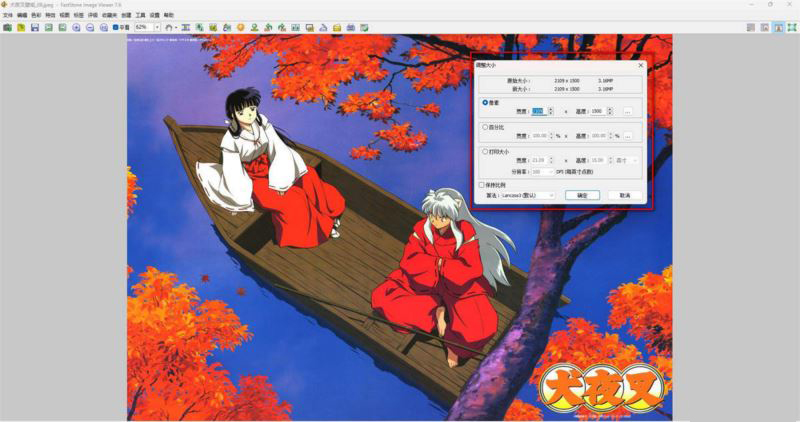The height and width of the screenshot is (422, 800).
Task: Toggle the 平滑 smooth checkbox in toolbar
Action: coord(116,28)
